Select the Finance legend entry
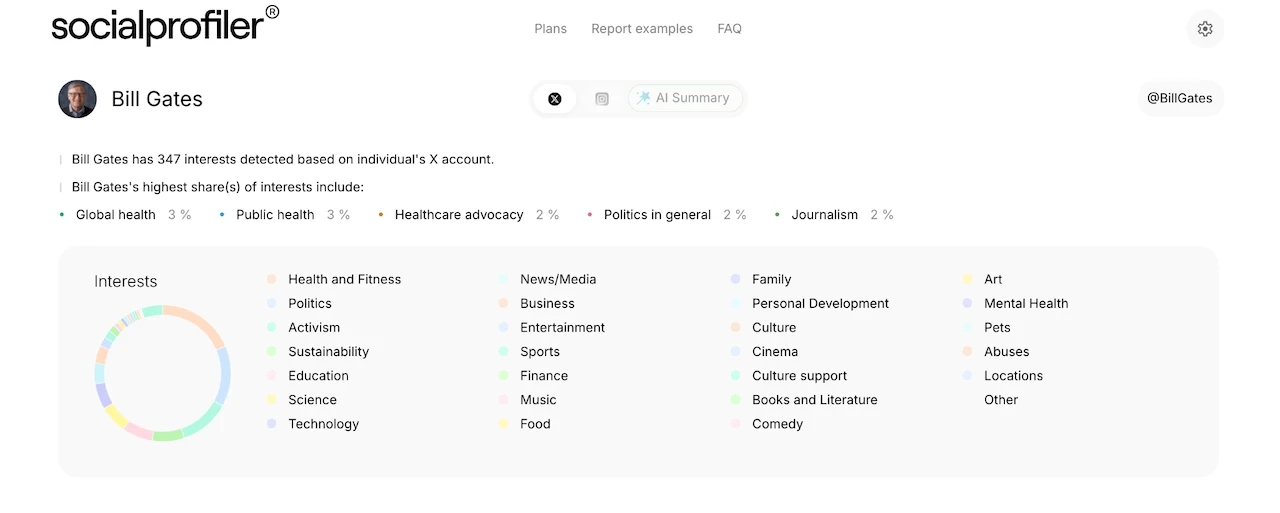The image size is (1280, 513). [x=533, y=376]
